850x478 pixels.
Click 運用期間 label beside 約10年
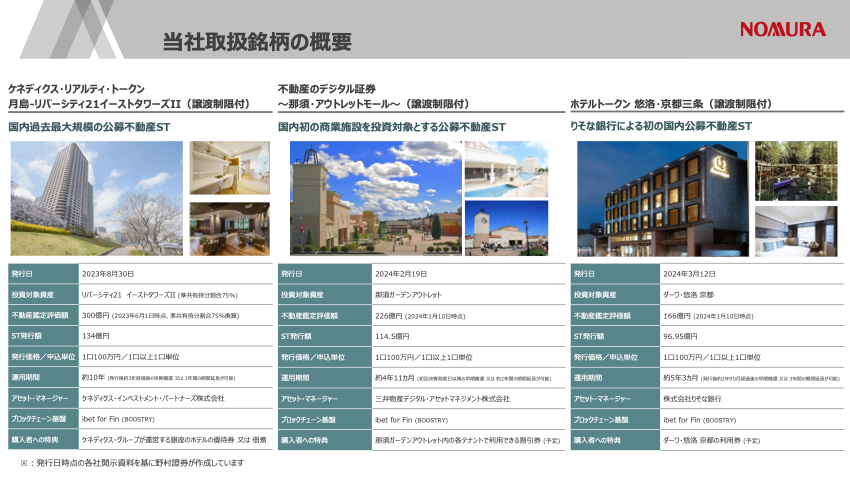click(x=43, y=377)
